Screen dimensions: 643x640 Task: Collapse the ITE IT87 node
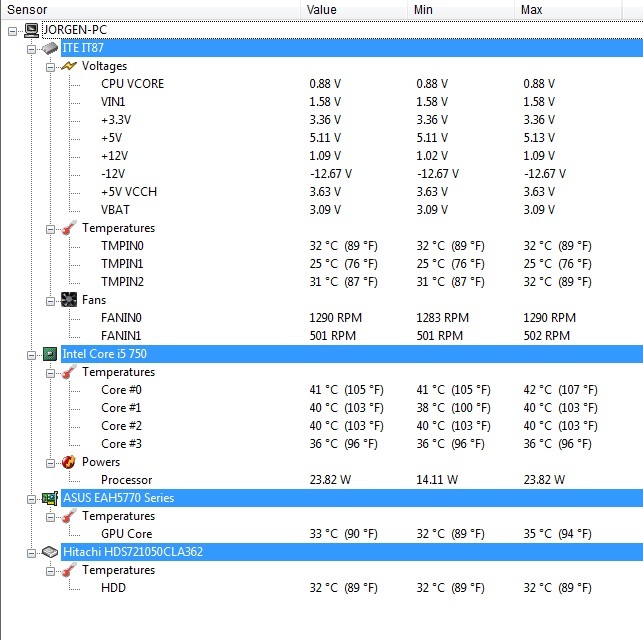point(31,49)
